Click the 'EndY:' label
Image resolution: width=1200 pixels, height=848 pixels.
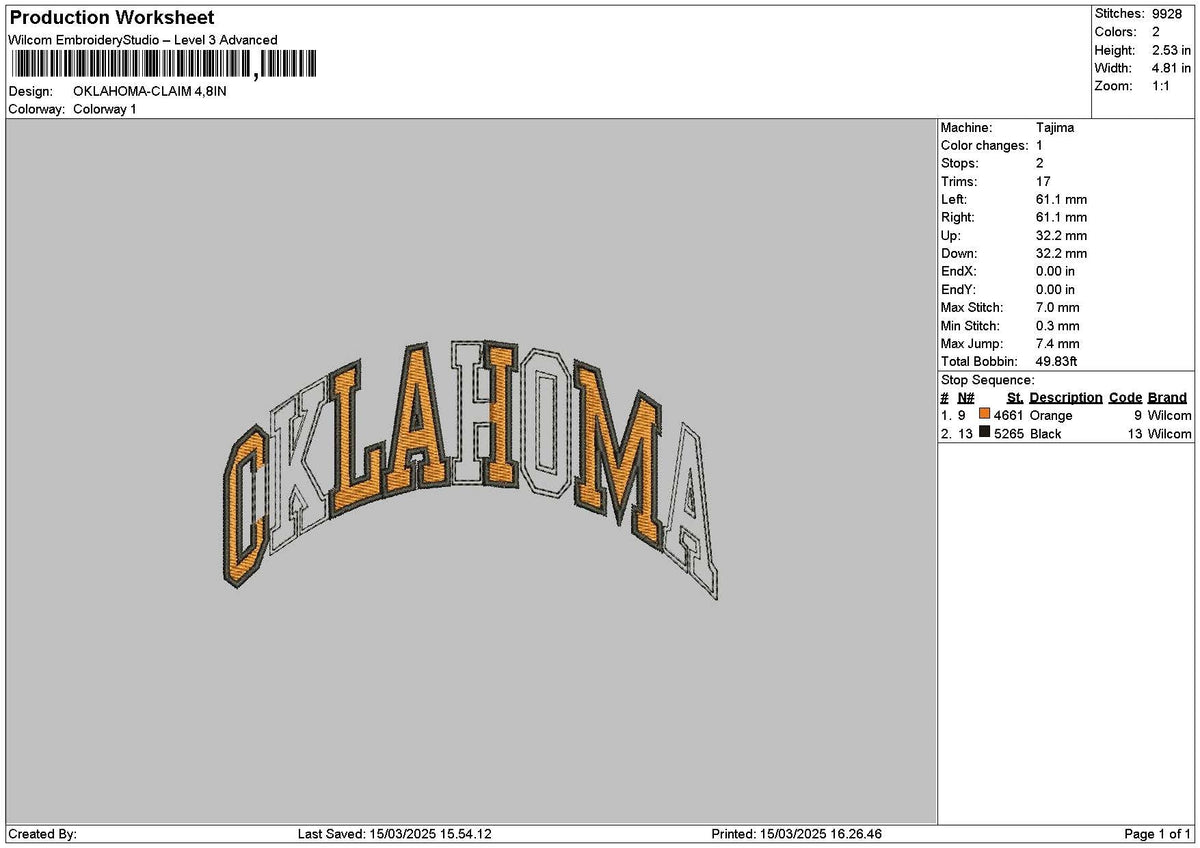tap(959, 290)
